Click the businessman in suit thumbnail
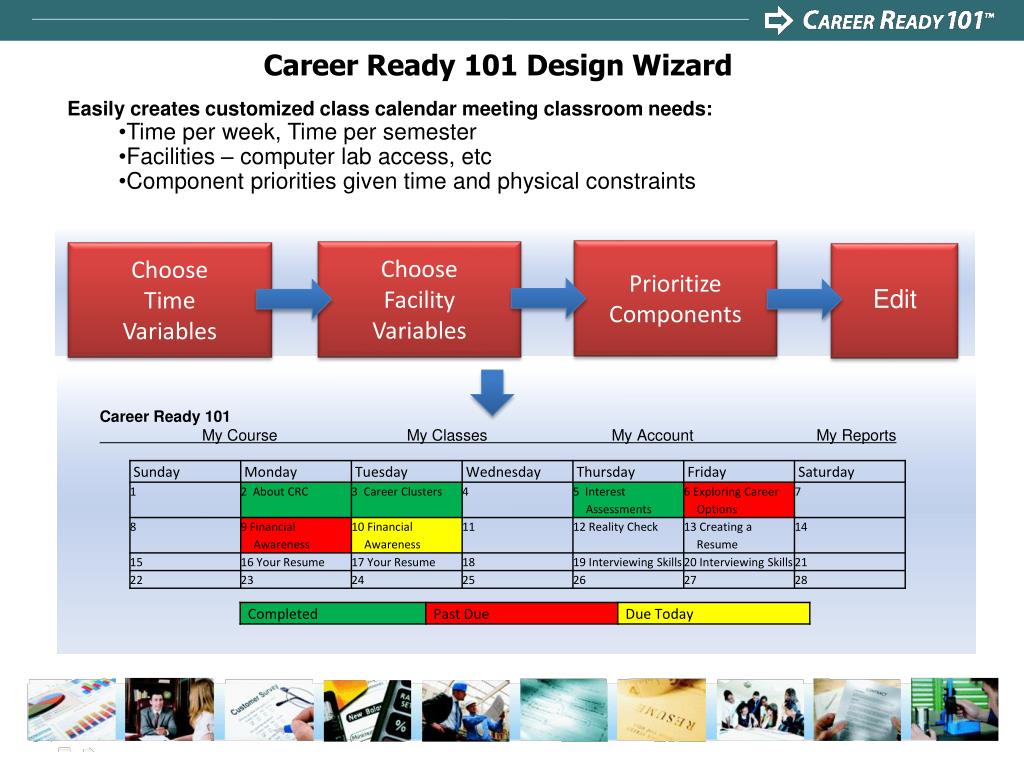 pos(170,710)
